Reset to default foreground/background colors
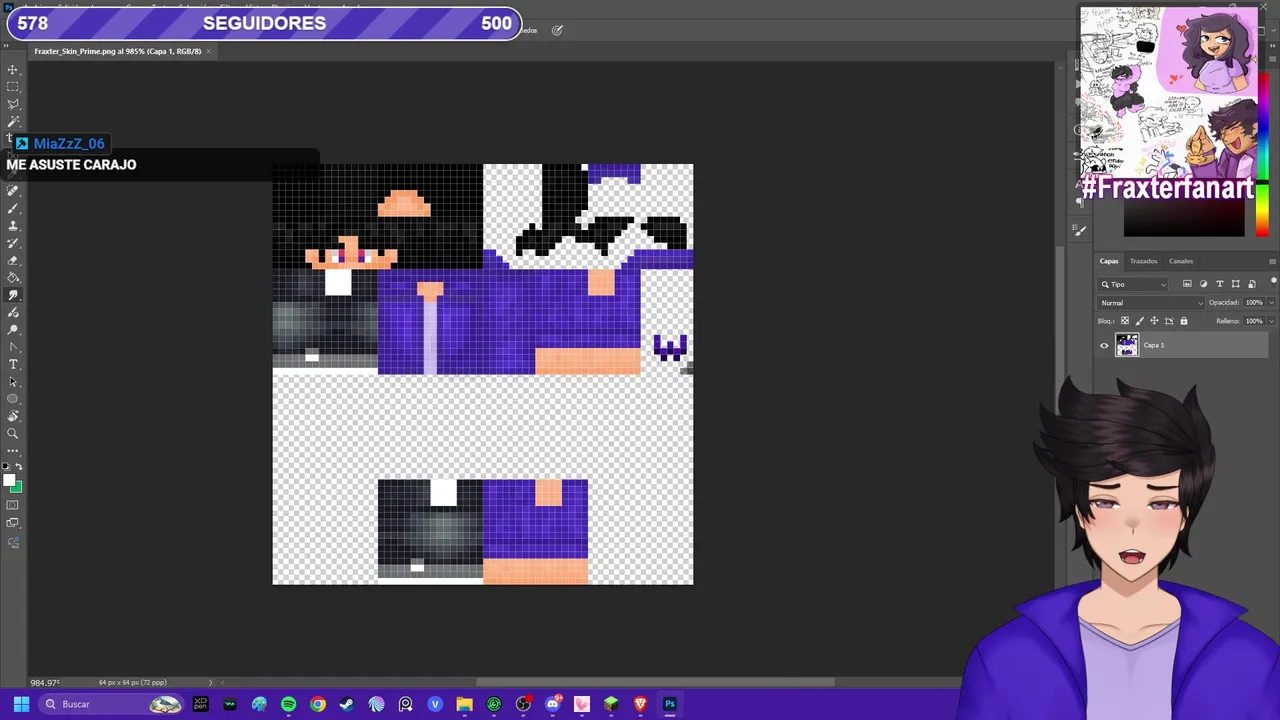 point(7,467)
